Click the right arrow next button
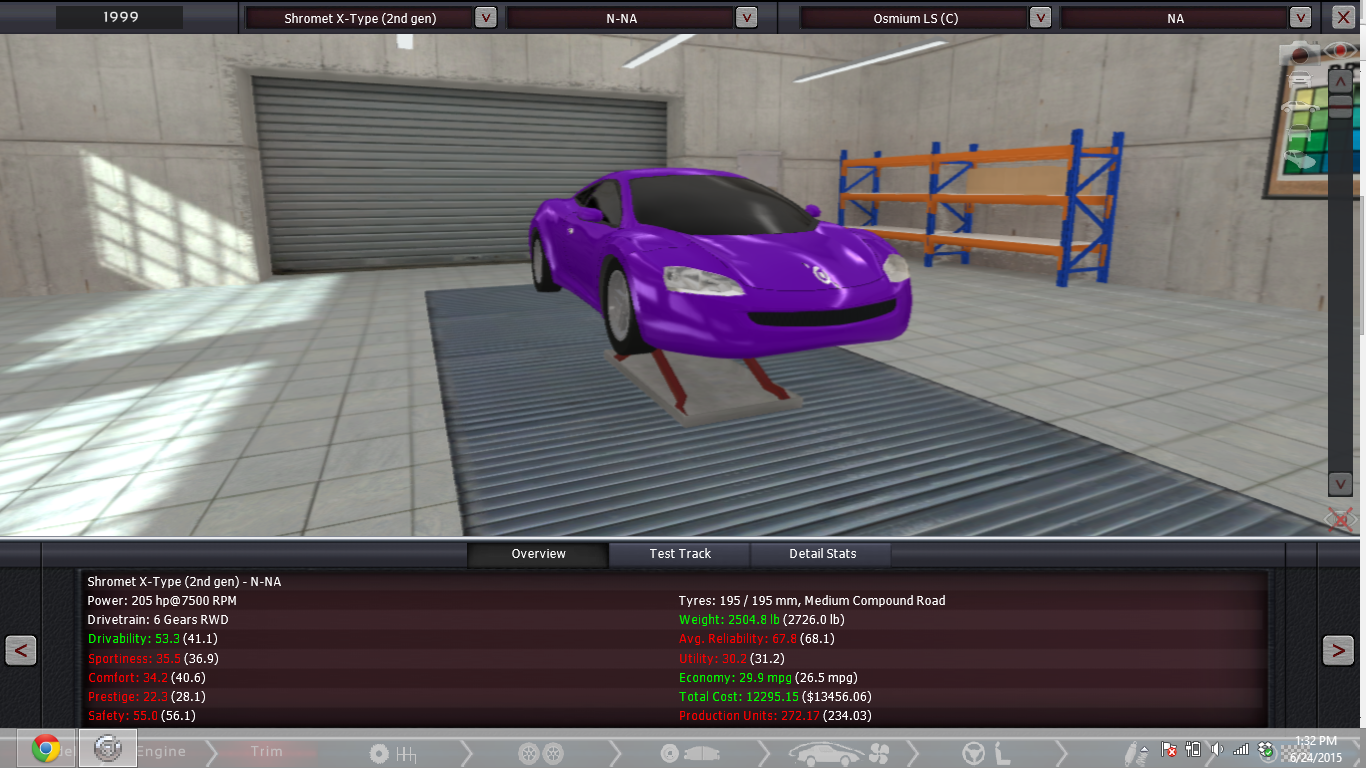This screenshot has height=768, width=1366. click(x=1338, y=651)
